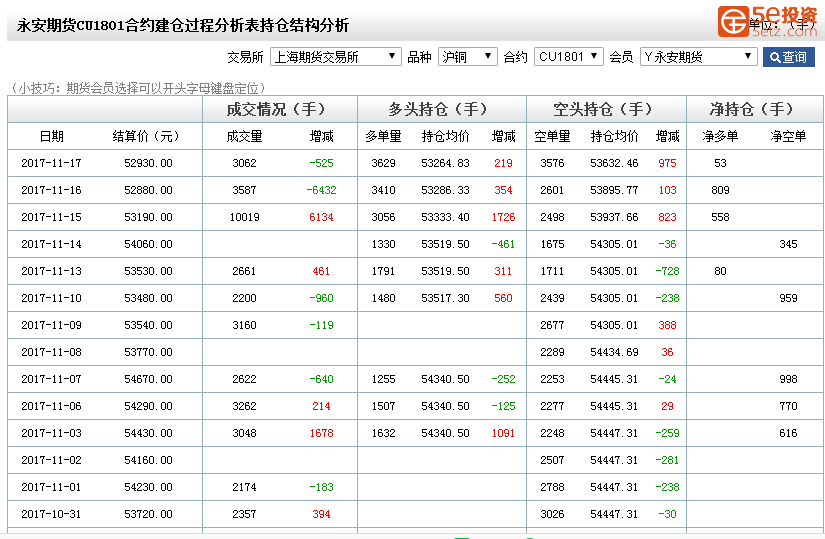
Task: Select the date 2017-11-01 cell
Action: point(52,487)
